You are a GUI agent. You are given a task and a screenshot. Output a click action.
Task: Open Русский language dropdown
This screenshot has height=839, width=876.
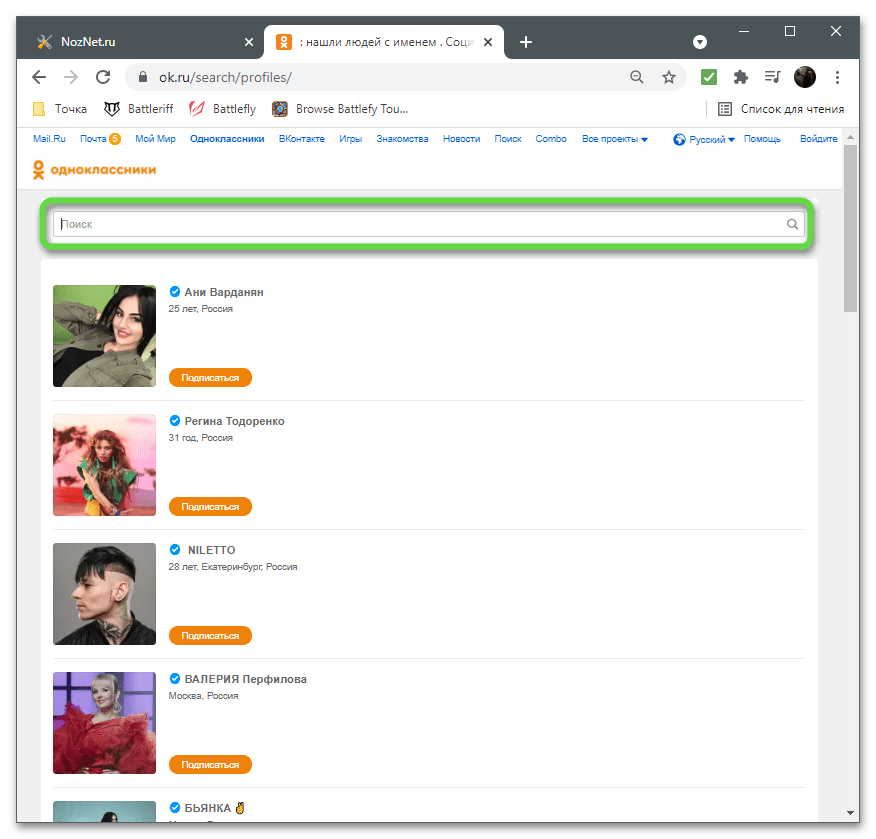(704, 139)
